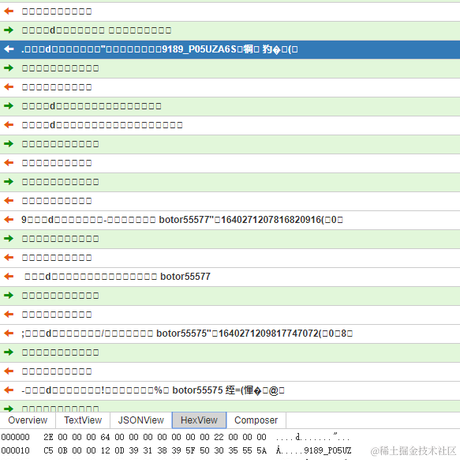
Task: Select message containing 1640271207816820916
Action: point(230,220)
